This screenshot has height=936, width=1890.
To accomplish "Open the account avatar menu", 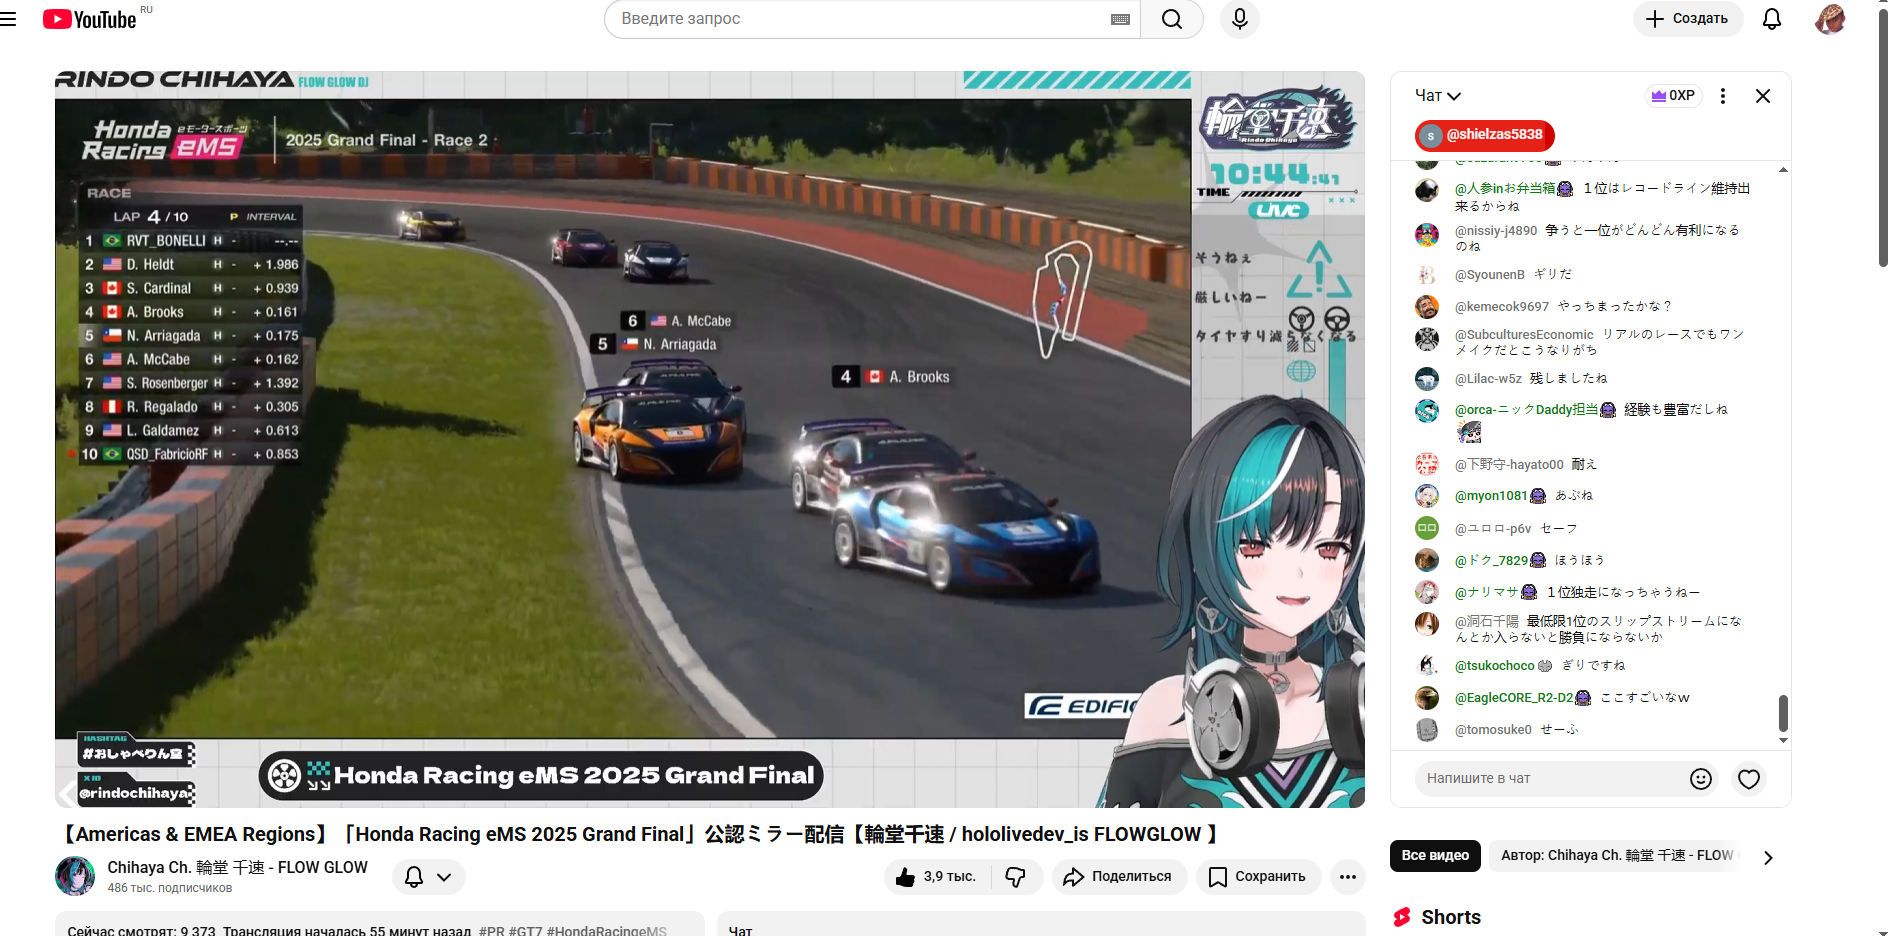I will [1830, 19].
